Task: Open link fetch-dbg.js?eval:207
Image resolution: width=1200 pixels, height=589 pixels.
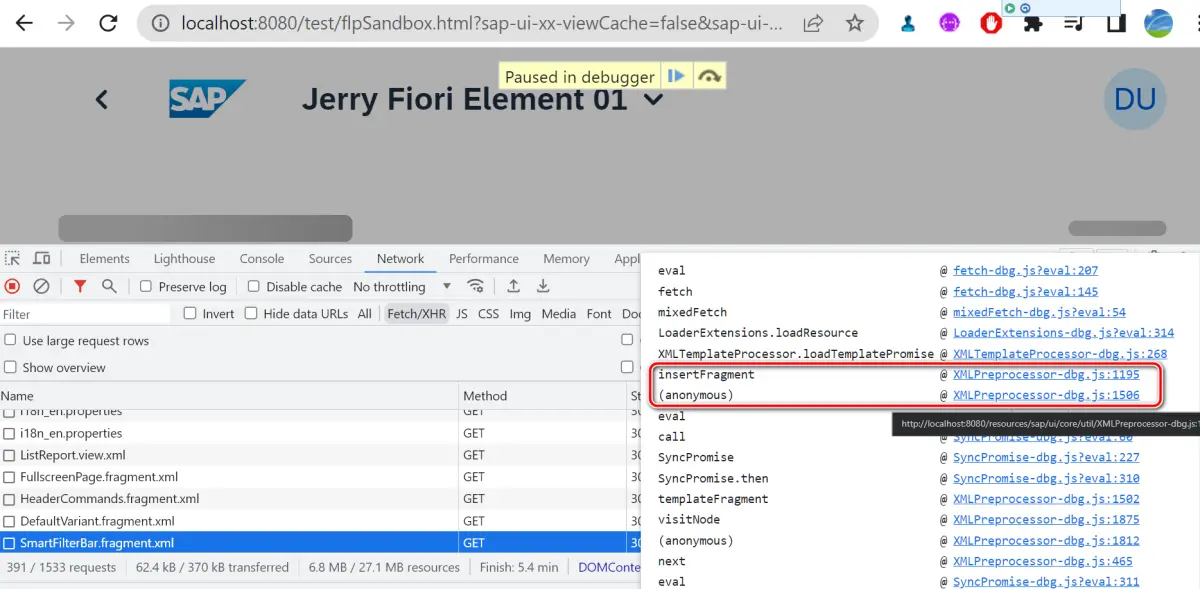Action: pos(1025,270)
